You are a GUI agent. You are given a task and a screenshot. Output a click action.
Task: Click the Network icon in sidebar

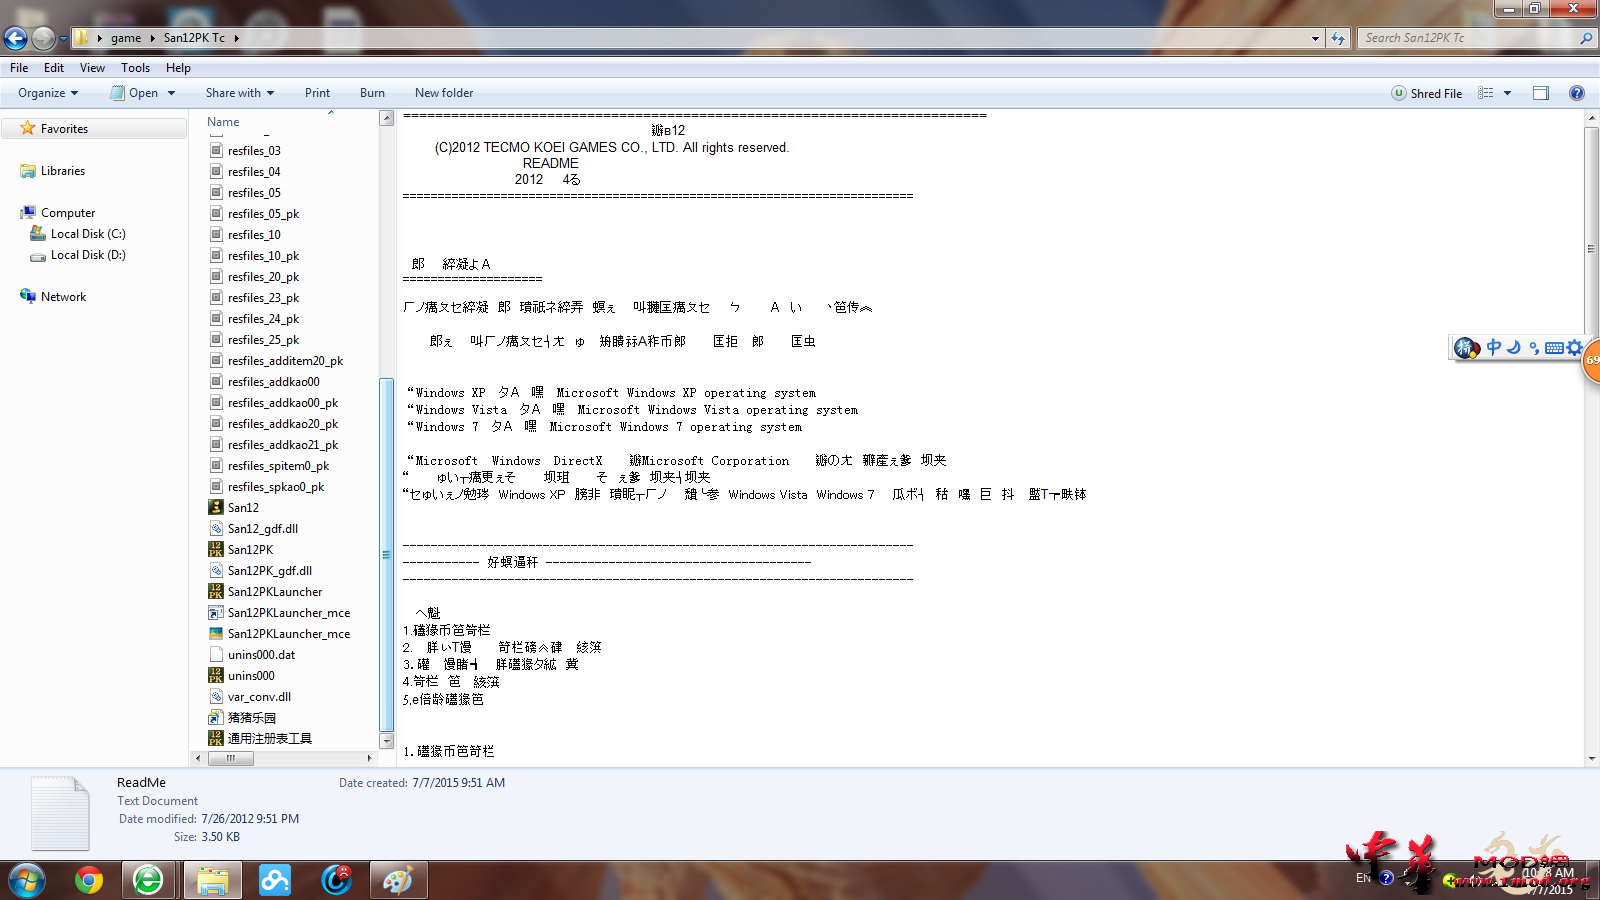[28, 297]
